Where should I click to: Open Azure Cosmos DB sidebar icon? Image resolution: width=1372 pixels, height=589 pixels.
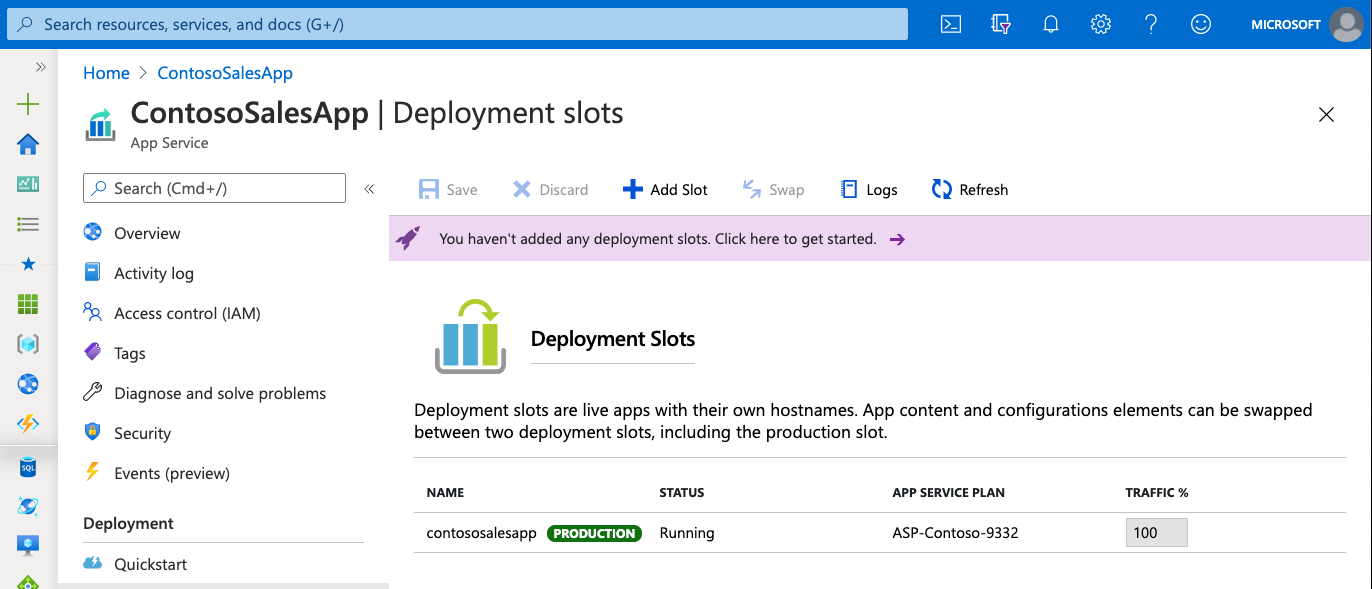click(28, 506)
